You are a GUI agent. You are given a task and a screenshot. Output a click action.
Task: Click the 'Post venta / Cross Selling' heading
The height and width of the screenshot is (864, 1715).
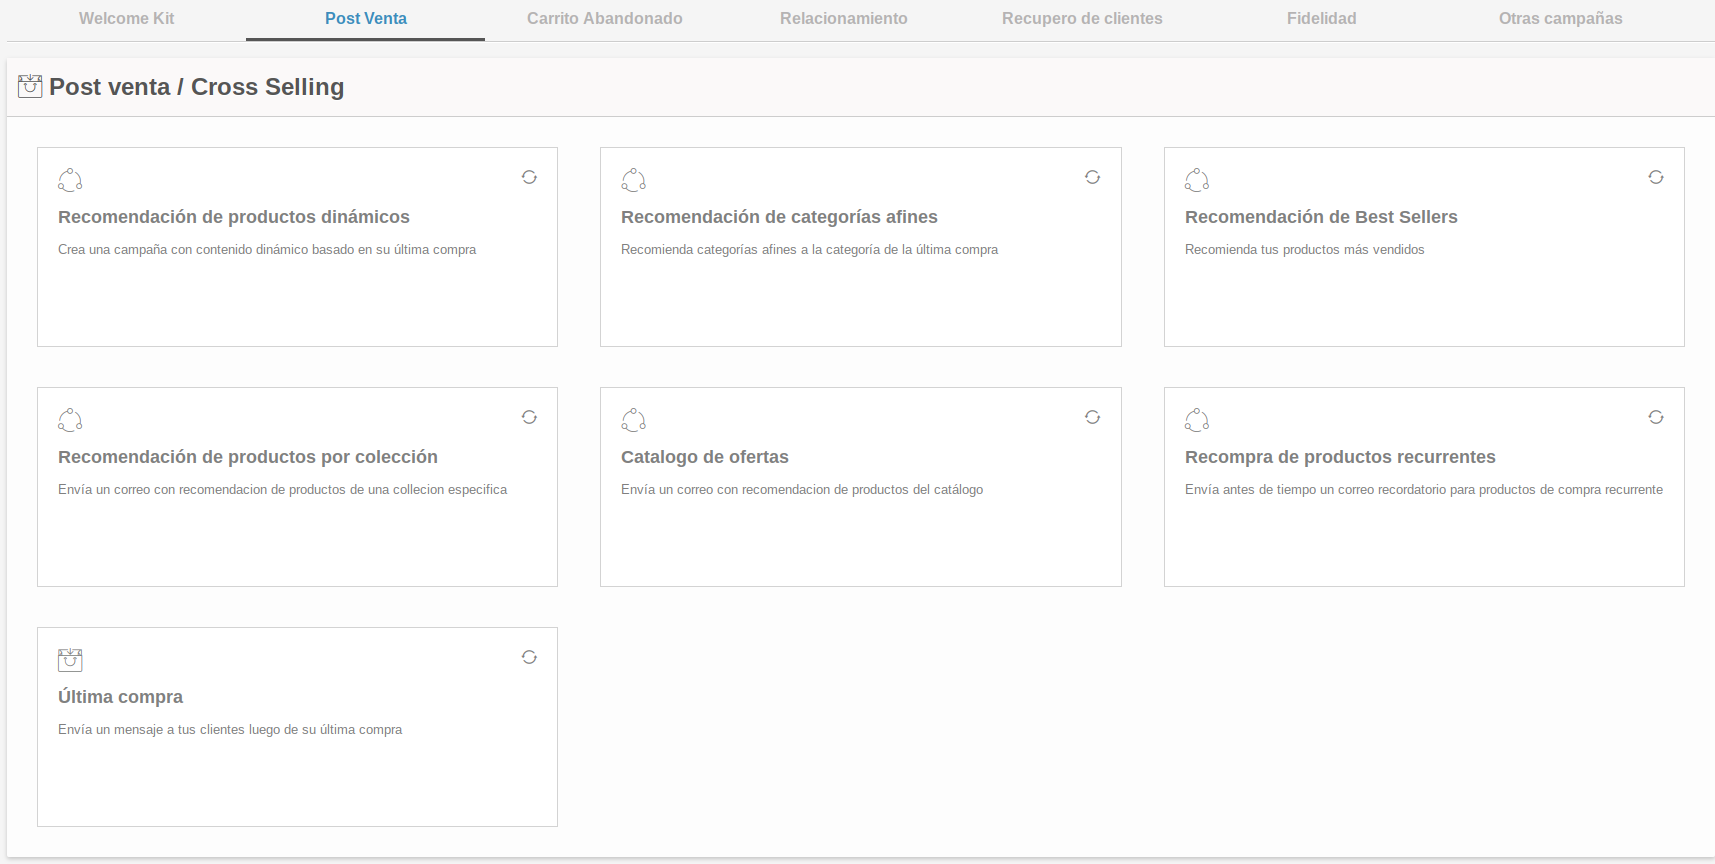click(197, 87)
